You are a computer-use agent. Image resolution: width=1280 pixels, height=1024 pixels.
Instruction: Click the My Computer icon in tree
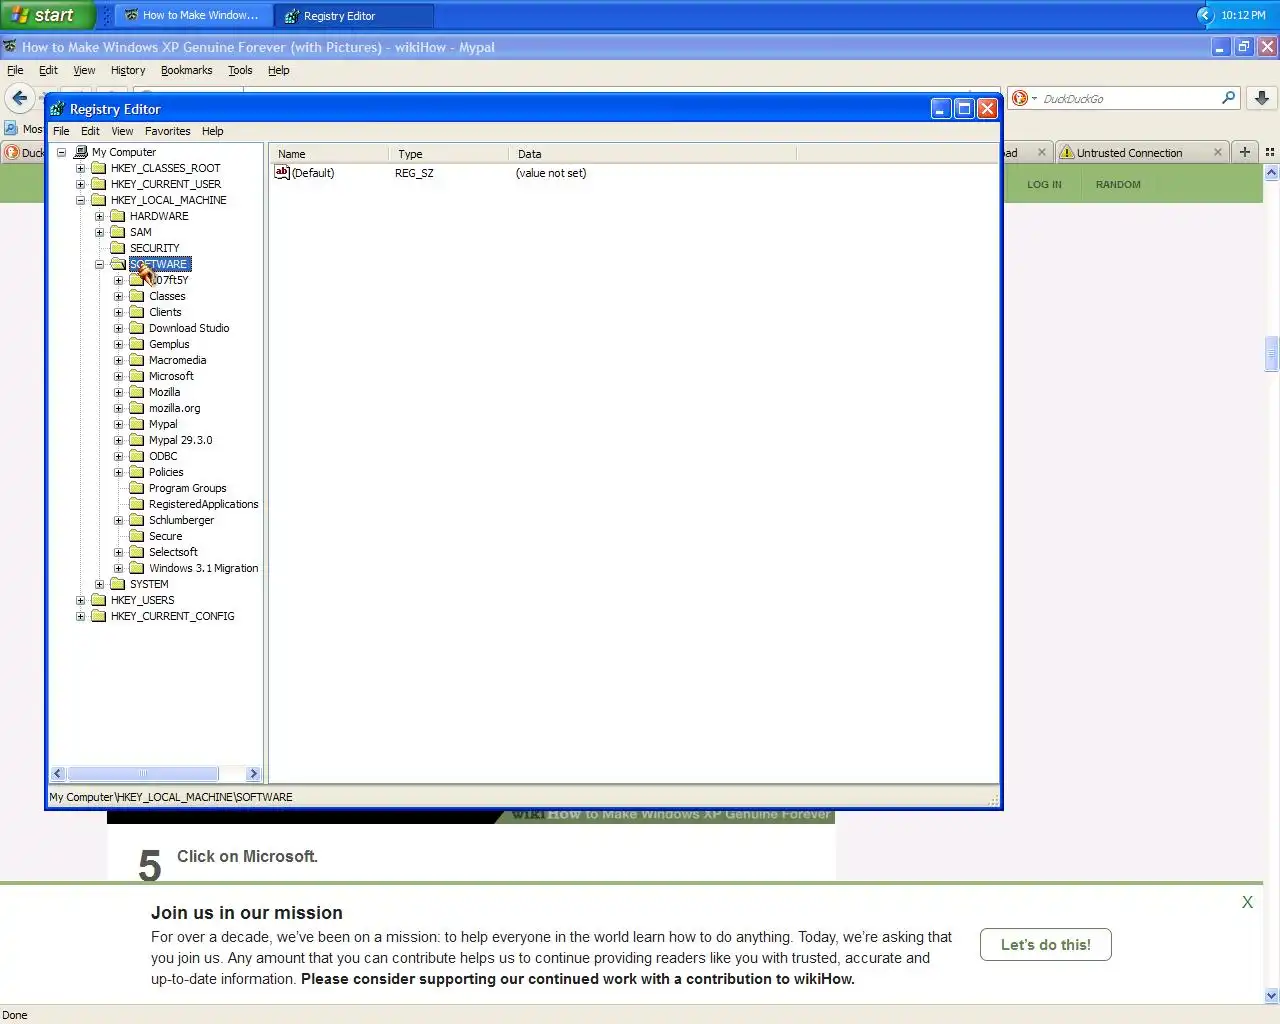[x=81, y=152]
